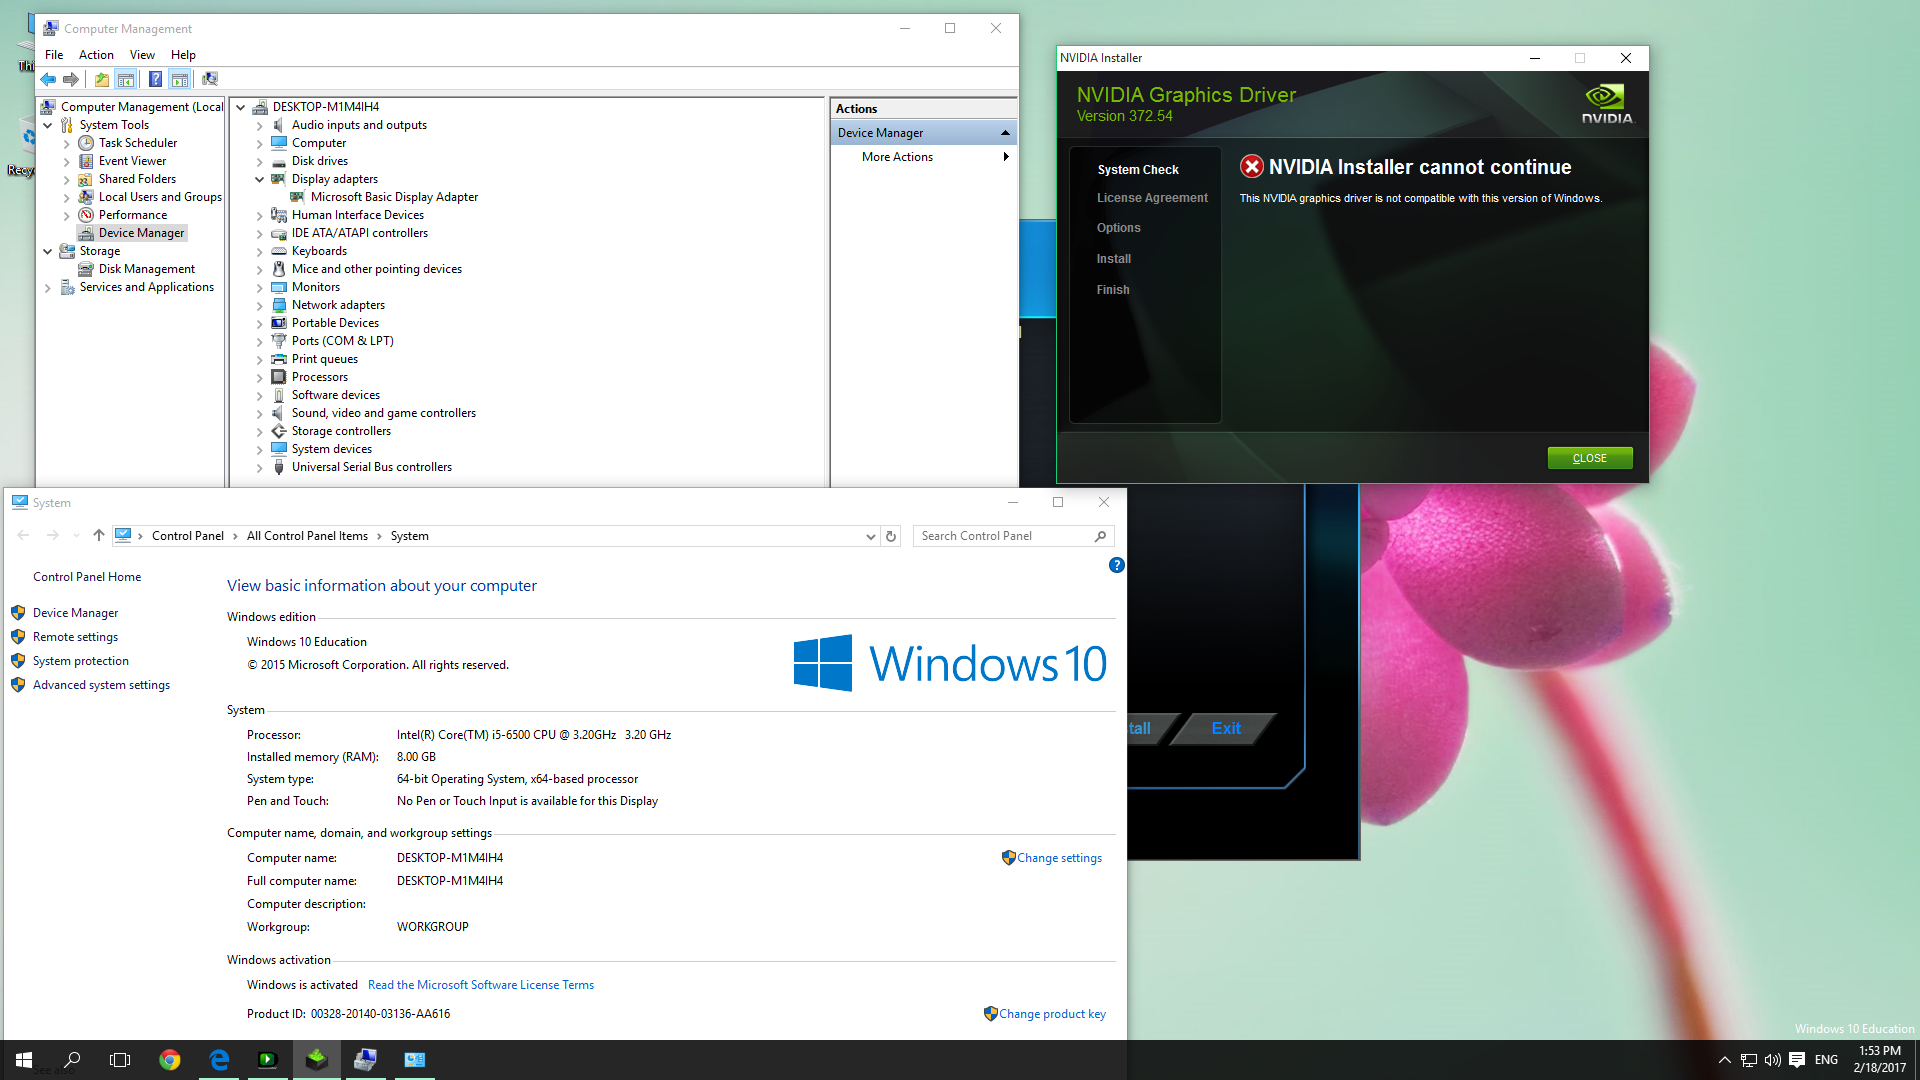Click the address bar history dropdown arrow
This screenshot has width=1920, height=1080.
pos(870,536)
